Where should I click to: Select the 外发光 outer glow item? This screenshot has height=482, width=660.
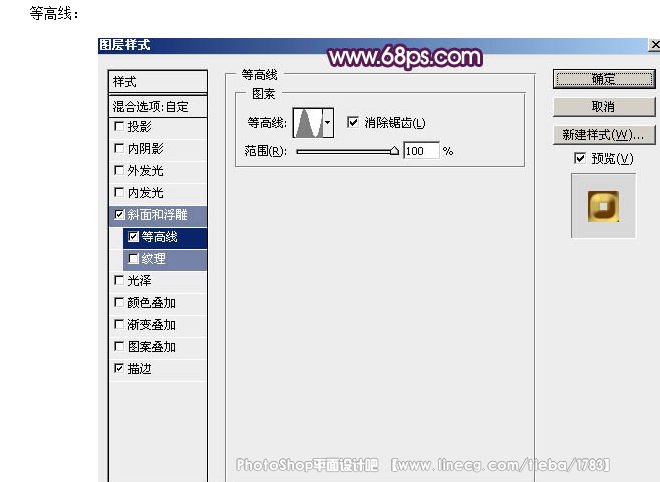[158, 170]
